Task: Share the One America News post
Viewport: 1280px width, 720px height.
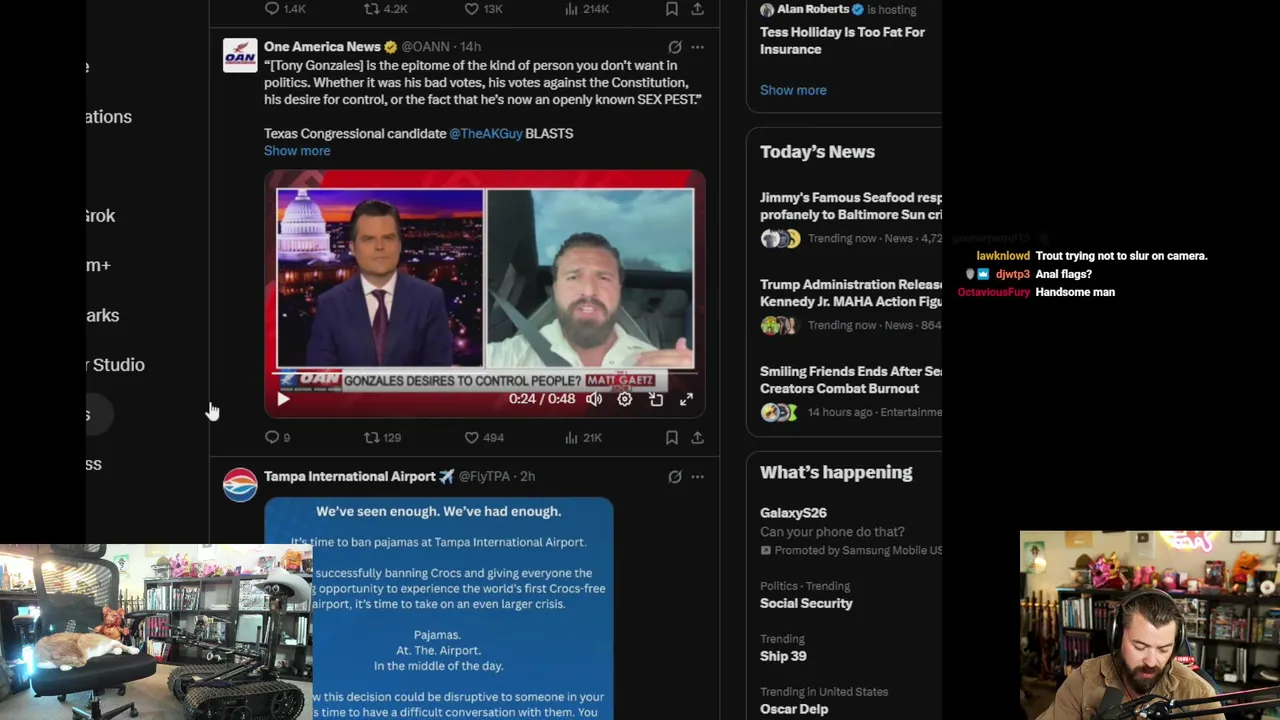Action: click(697, 437)
